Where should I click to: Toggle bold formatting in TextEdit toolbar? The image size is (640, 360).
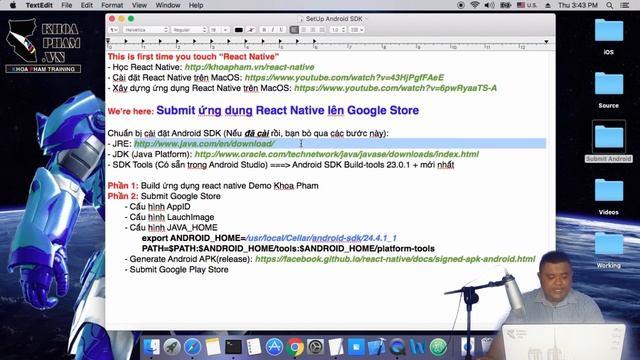click(x=264, y=30)
